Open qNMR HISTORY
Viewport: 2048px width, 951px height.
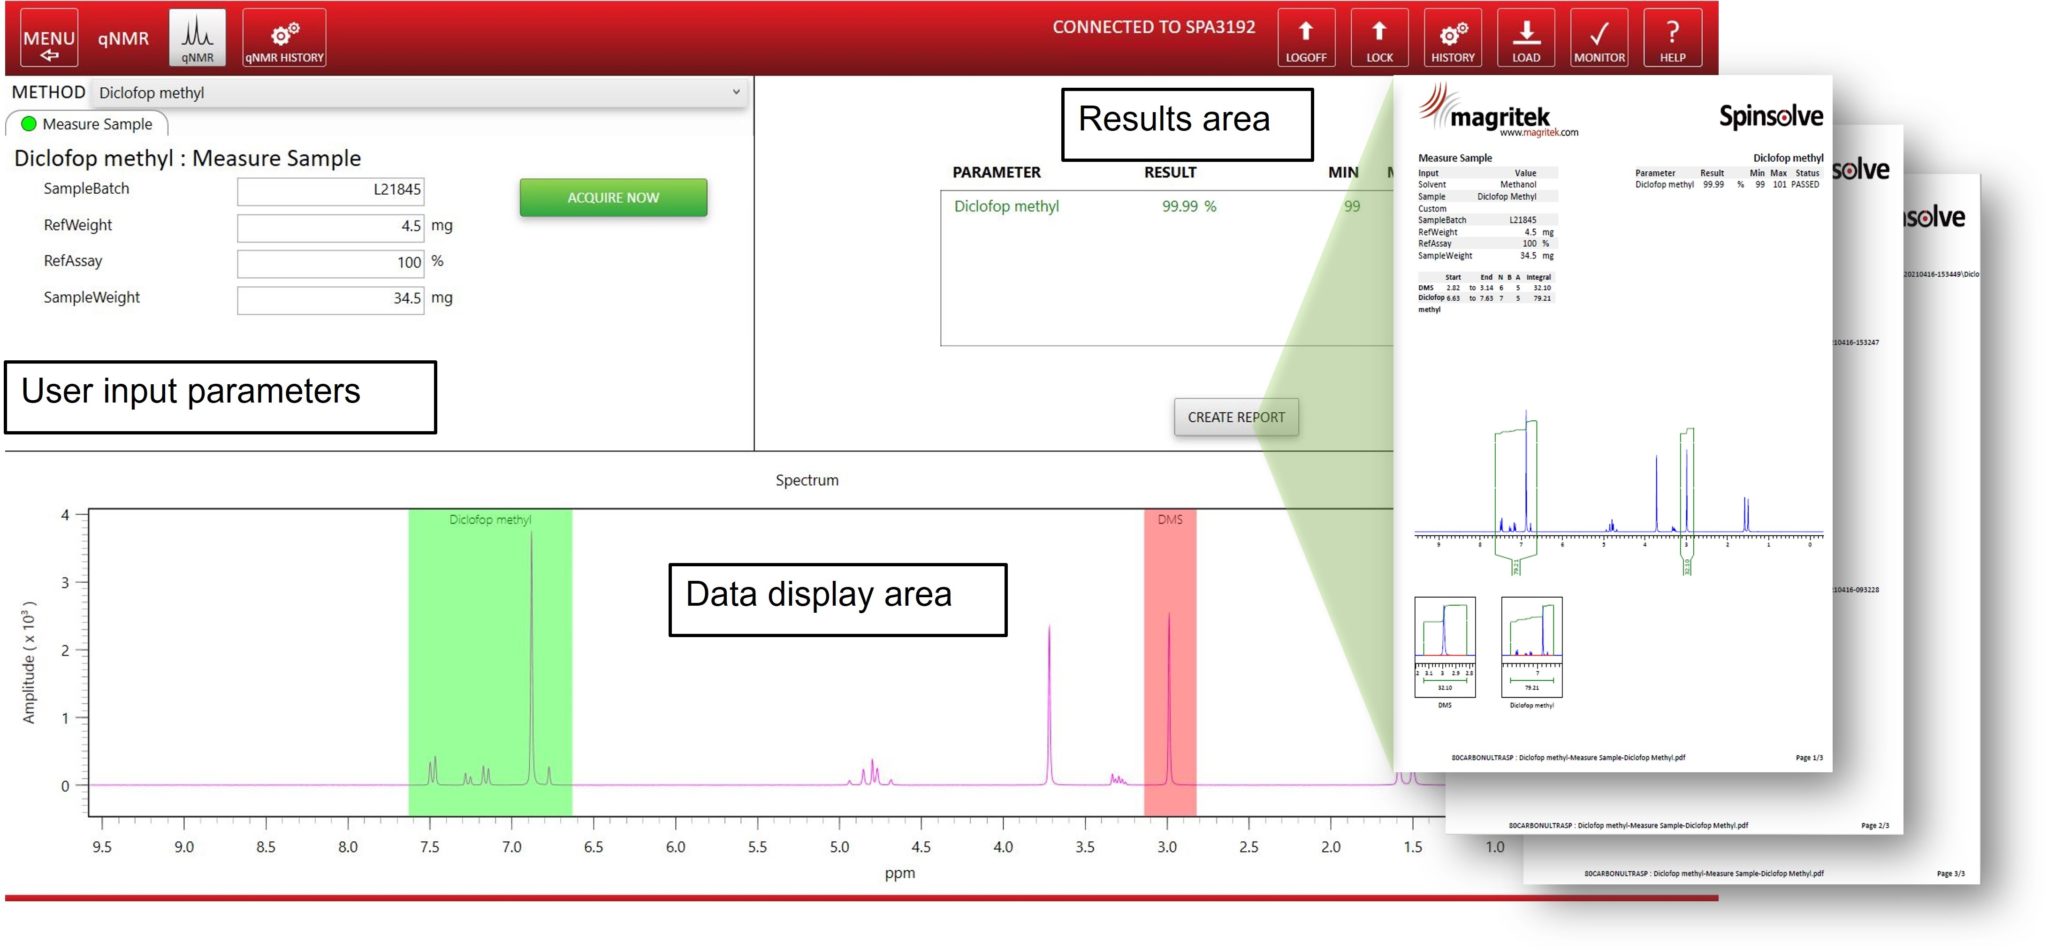click(x=283, y=37)
